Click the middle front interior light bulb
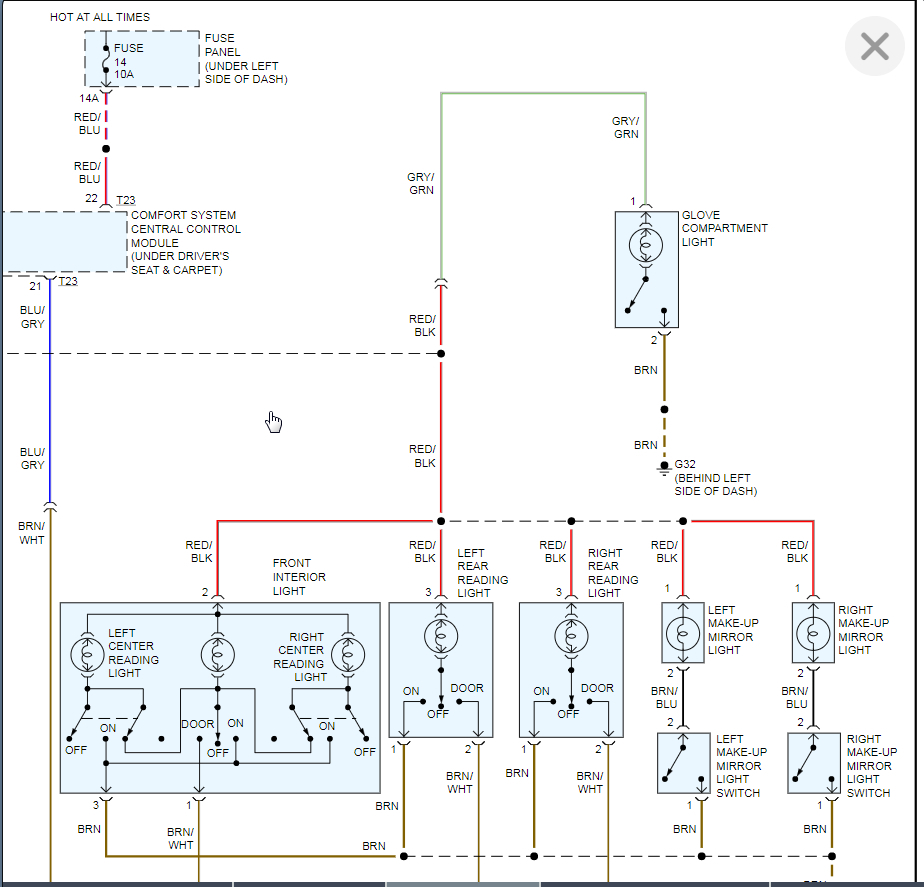This screenshot has width=924, height=887. [x=217, y=655]
